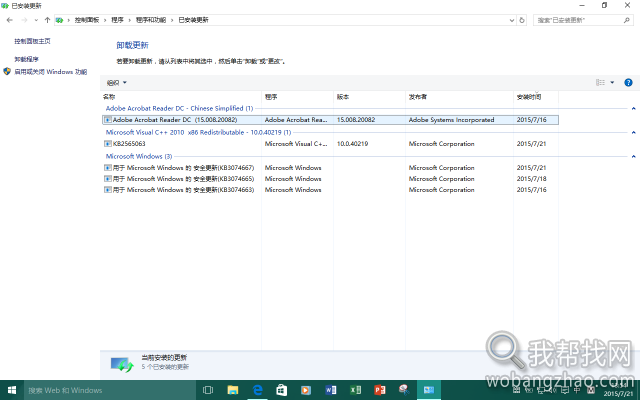Open the 组织 dropdown menu
This screenshot has width=640, height=400.
pos(117,83)
